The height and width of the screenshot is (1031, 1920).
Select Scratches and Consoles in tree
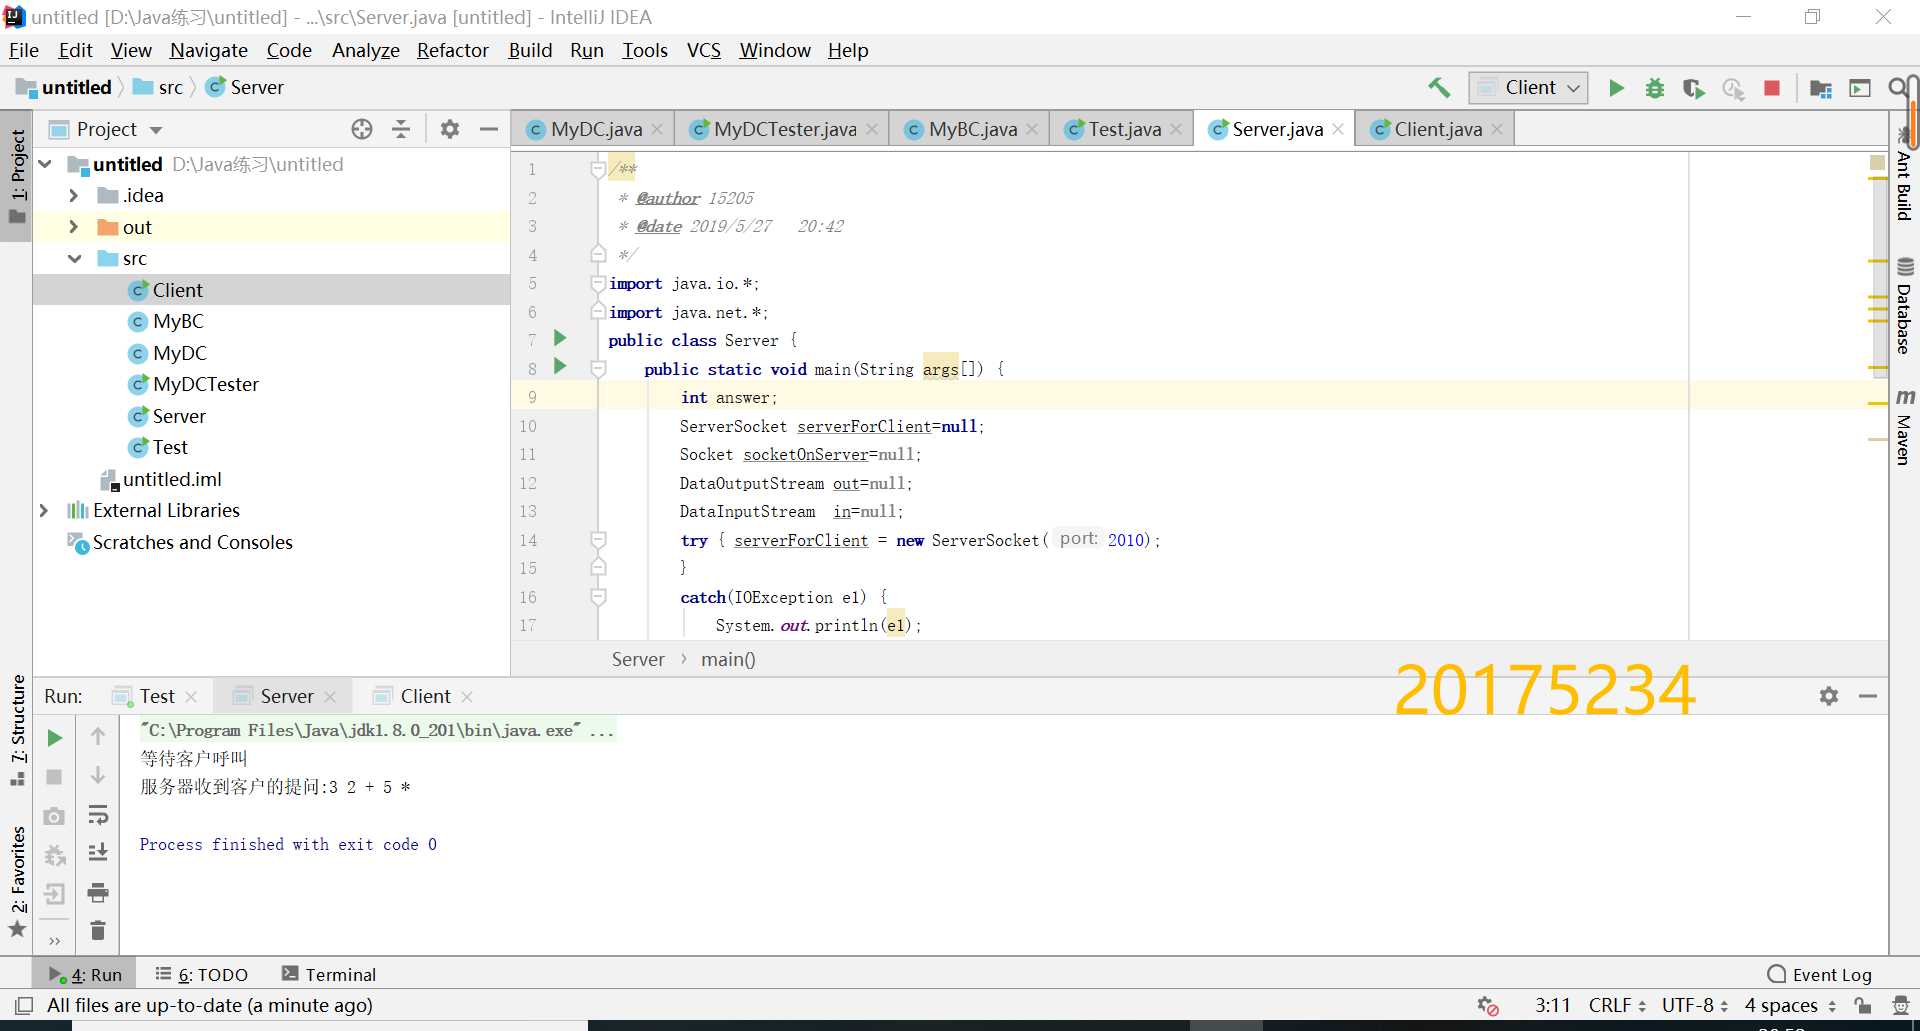[192, 542]
